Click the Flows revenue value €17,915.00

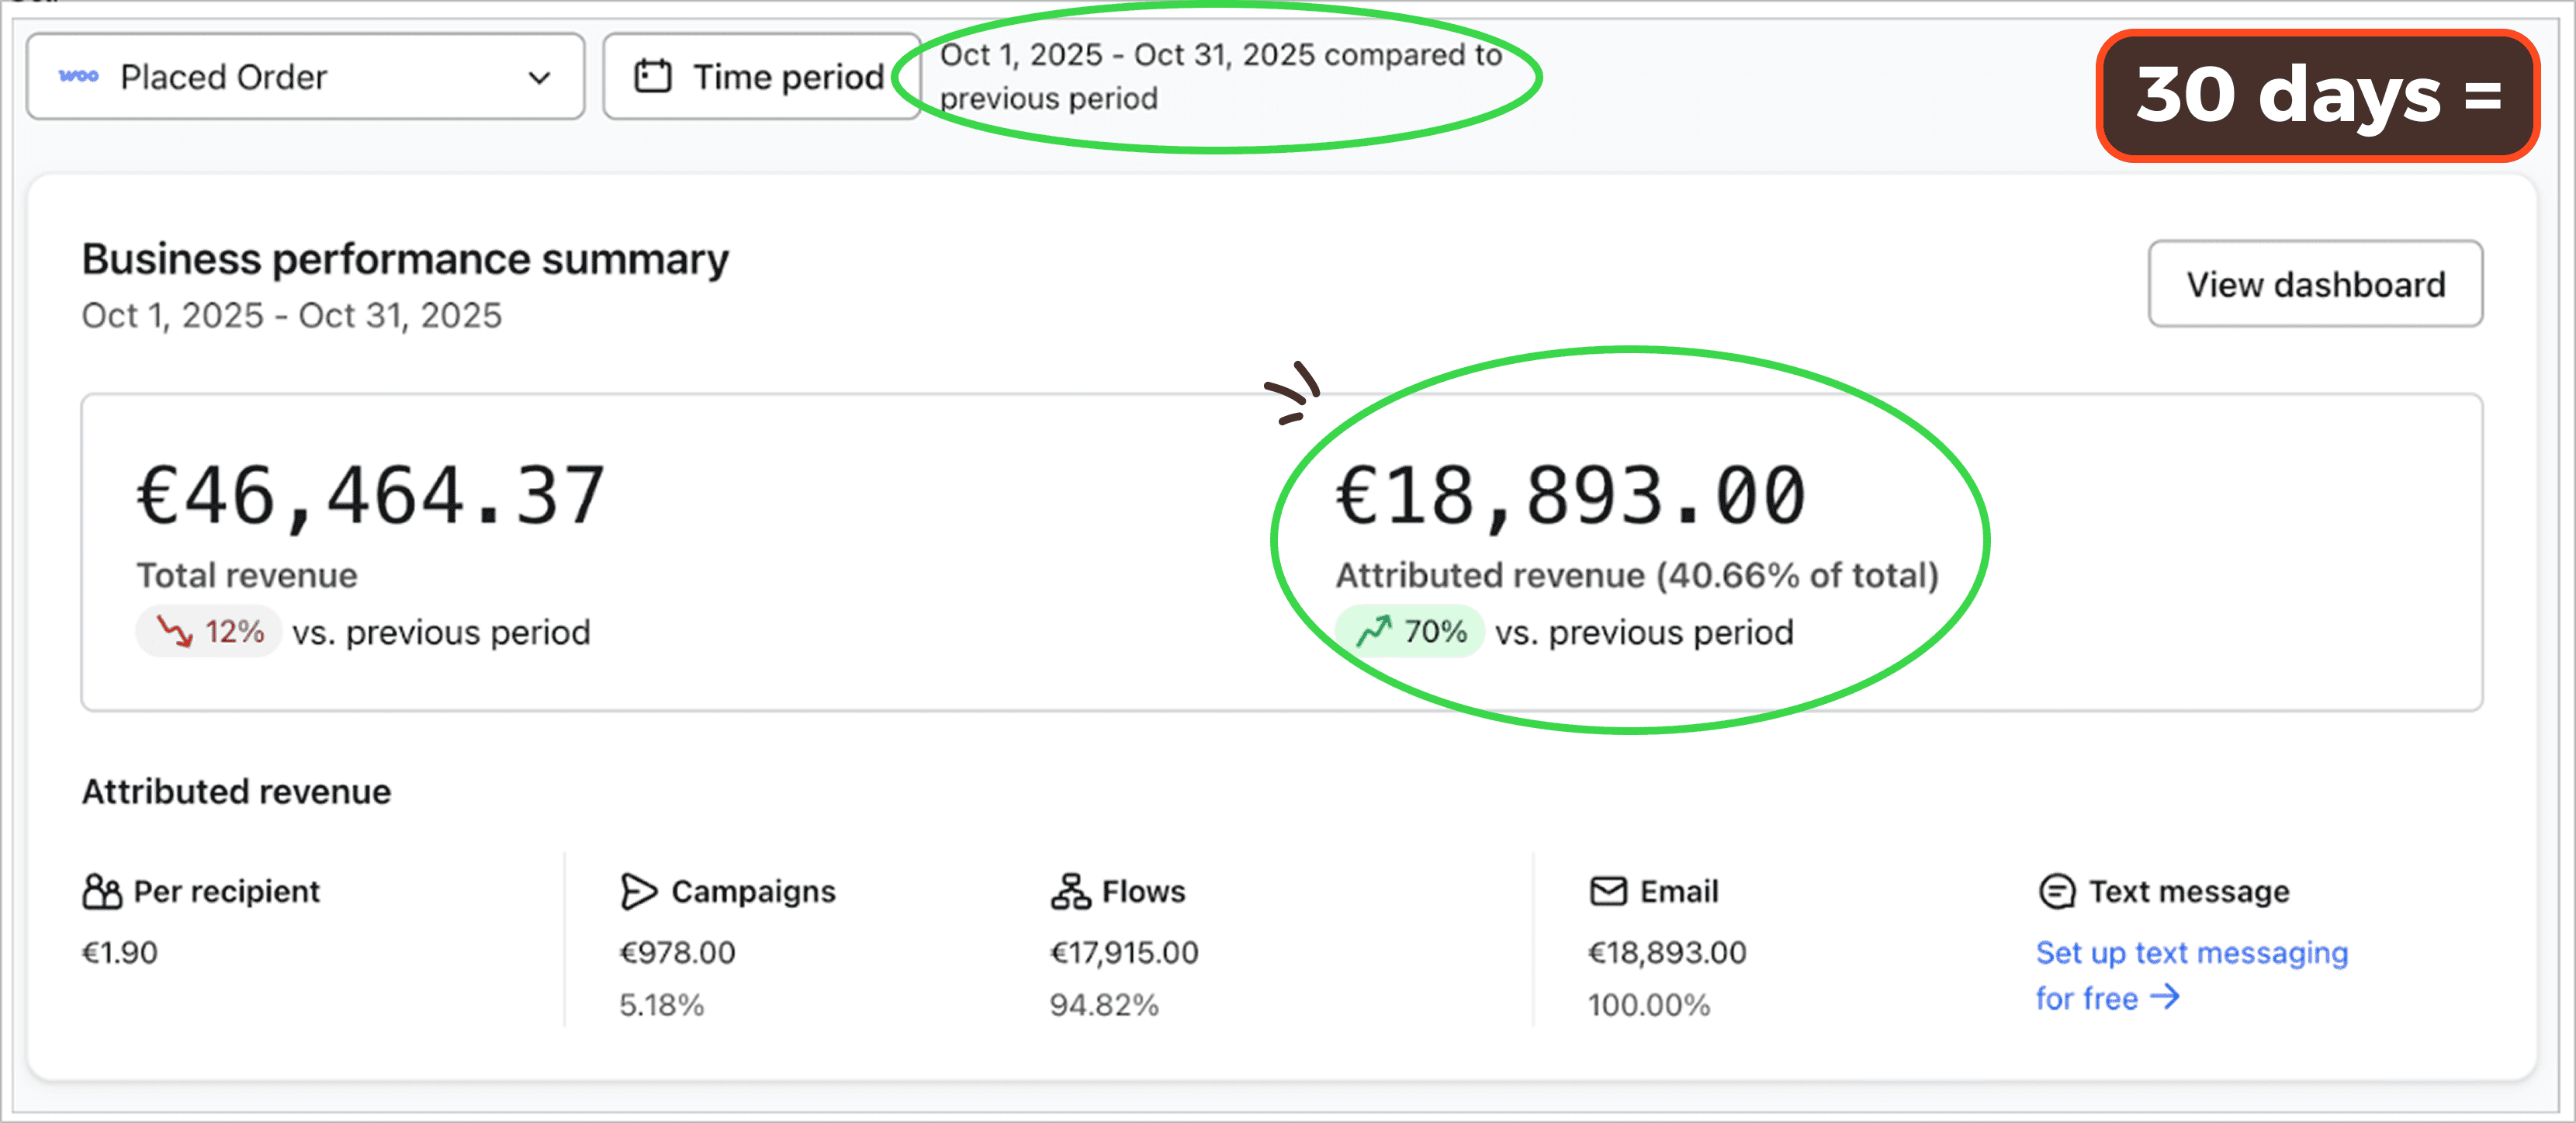pyautogui.click(x=1124, y=952)
